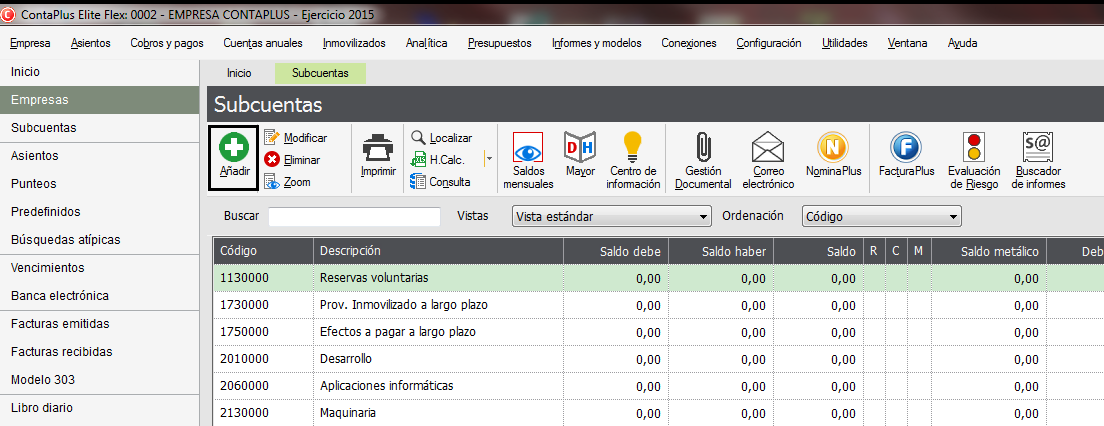The image size is (1104, 426).
Task: Open the Cobros y pagos menu
Action: pos(167,43)
